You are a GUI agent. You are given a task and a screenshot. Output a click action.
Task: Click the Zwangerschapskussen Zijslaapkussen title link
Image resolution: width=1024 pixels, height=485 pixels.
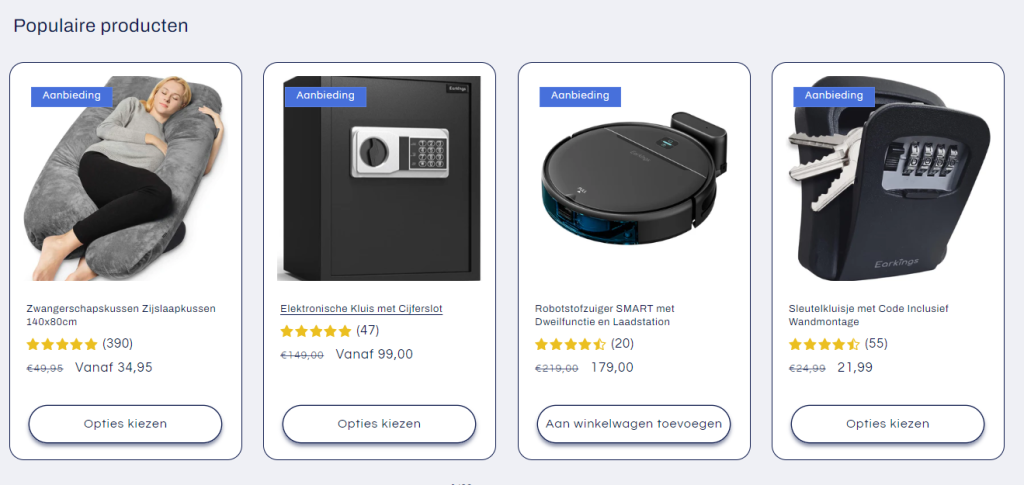121,315
